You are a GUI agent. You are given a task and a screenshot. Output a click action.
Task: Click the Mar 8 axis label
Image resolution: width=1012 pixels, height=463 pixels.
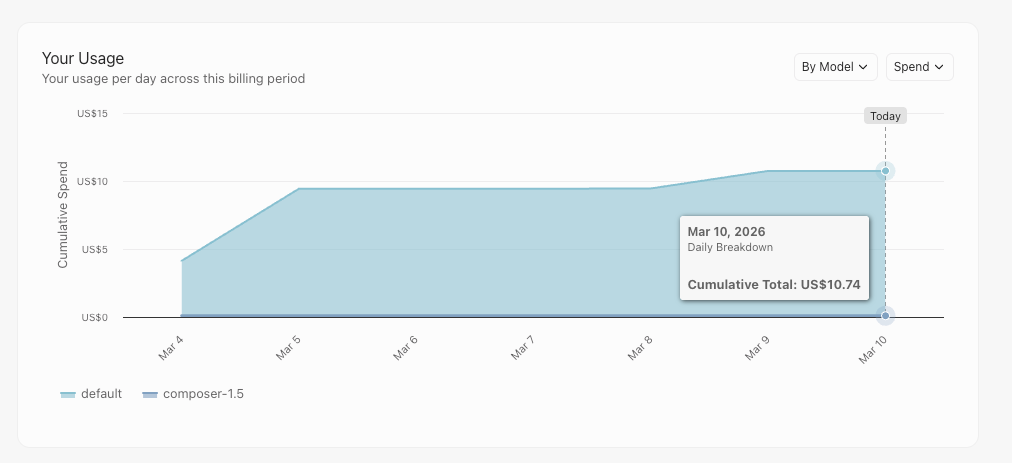click(x=640, y=347)
